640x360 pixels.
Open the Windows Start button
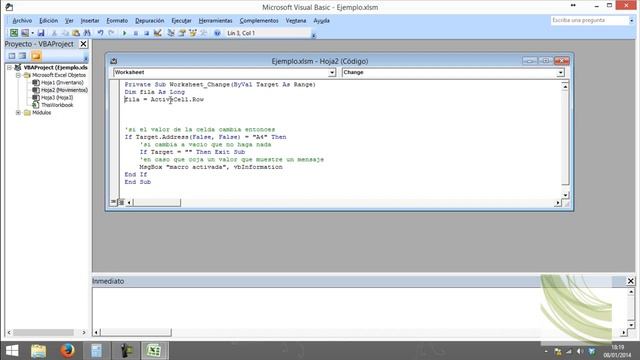pos(12,351)
